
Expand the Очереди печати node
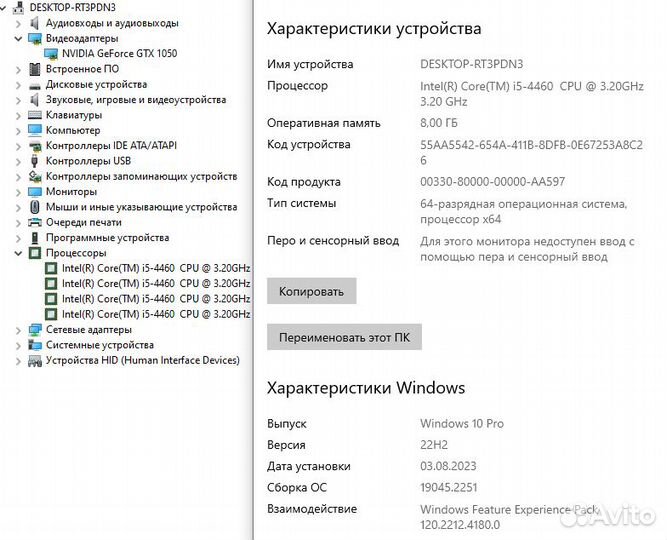(18, 223)
